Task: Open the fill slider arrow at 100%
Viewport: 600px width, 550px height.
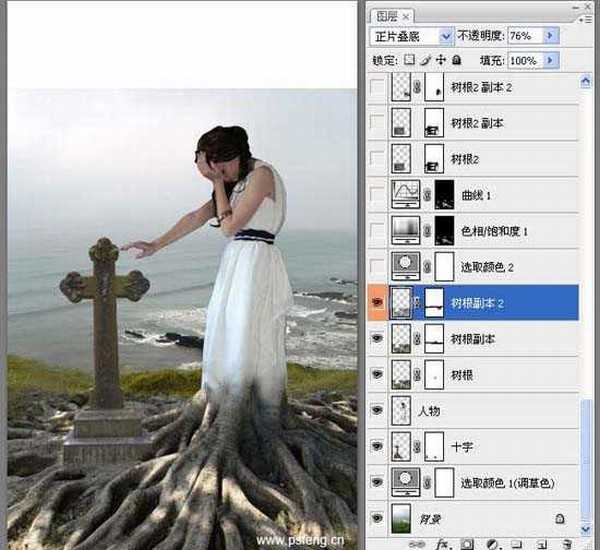Action: coord(551,60)
